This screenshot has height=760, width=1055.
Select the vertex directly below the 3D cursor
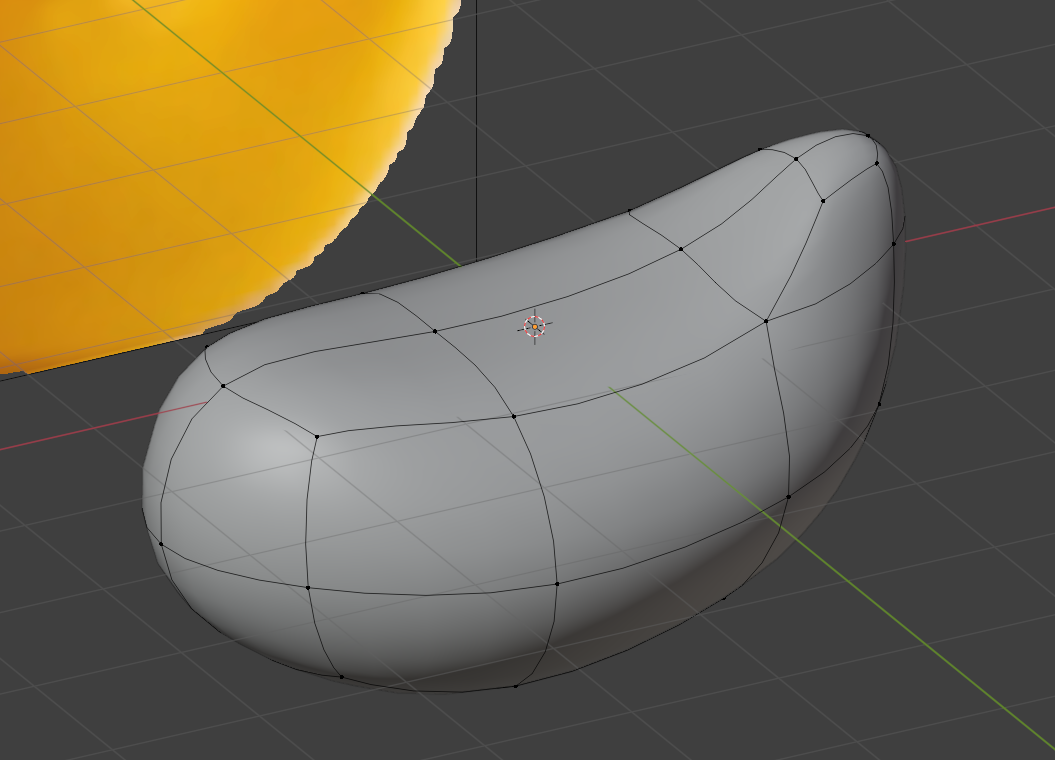coord(514,416)
